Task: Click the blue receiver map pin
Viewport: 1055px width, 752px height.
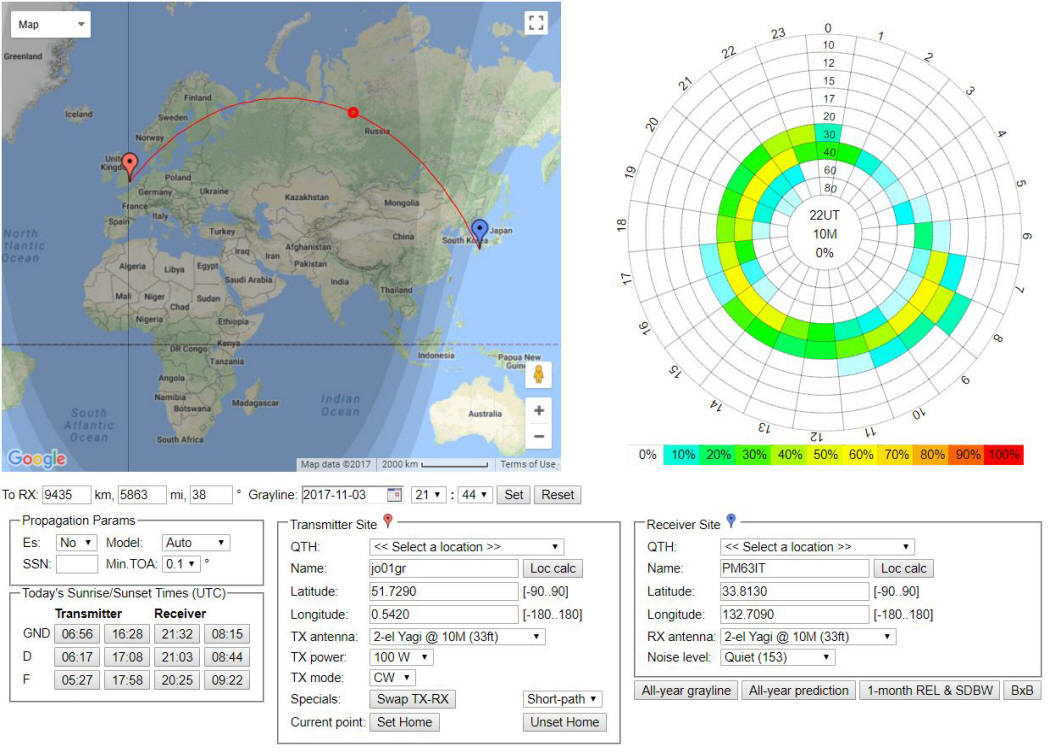Action: coord(479,232)
